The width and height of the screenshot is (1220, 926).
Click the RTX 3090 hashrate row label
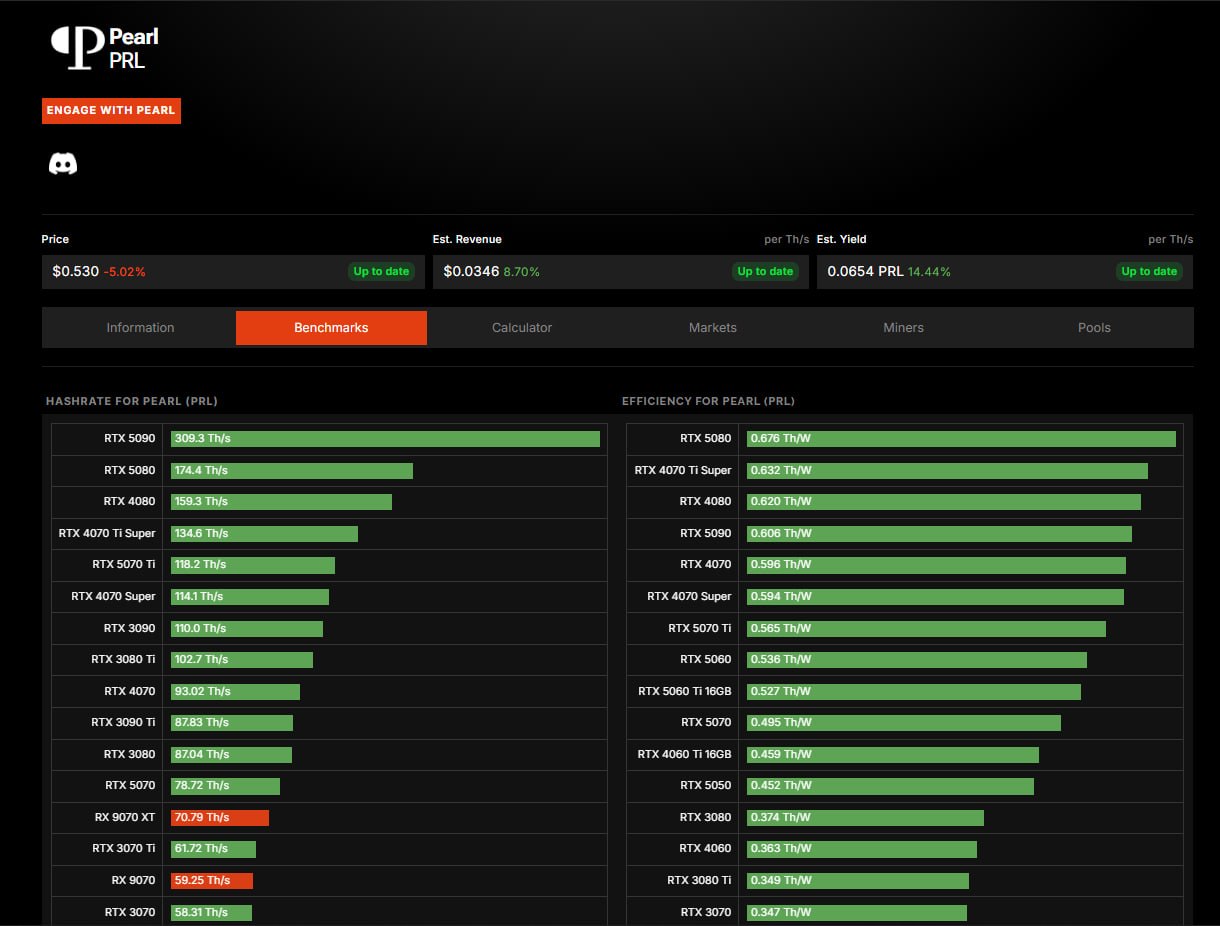point(130,628)
